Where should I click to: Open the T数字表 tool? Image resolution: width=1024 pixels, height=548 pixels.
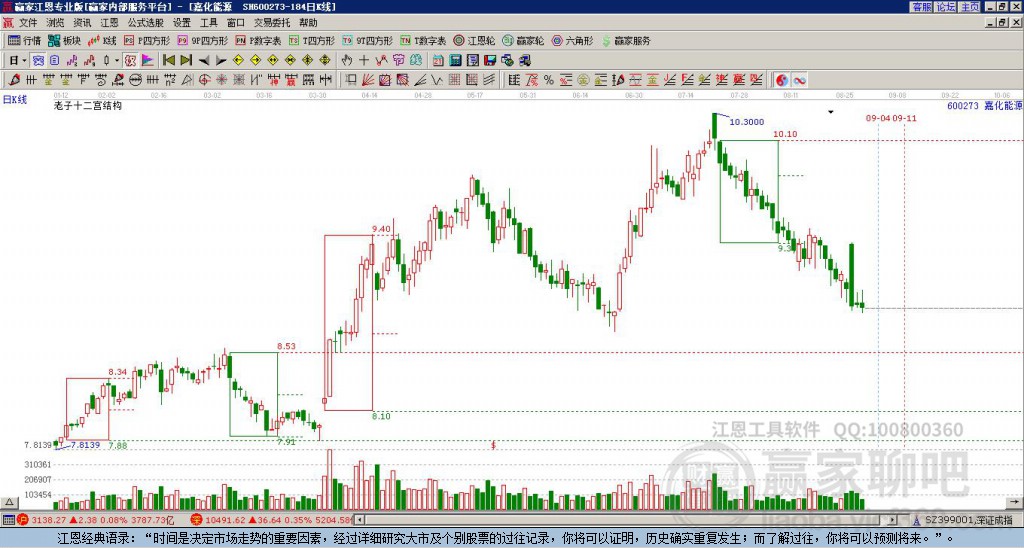(423, 40)
